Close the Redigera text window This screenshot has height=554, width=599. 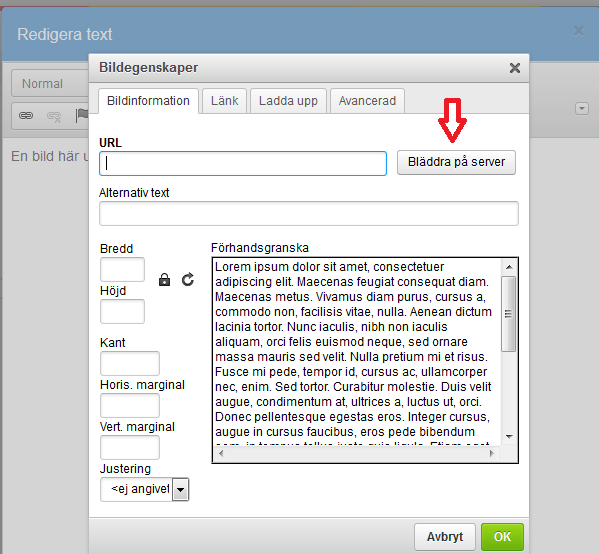tap(579, 31)
